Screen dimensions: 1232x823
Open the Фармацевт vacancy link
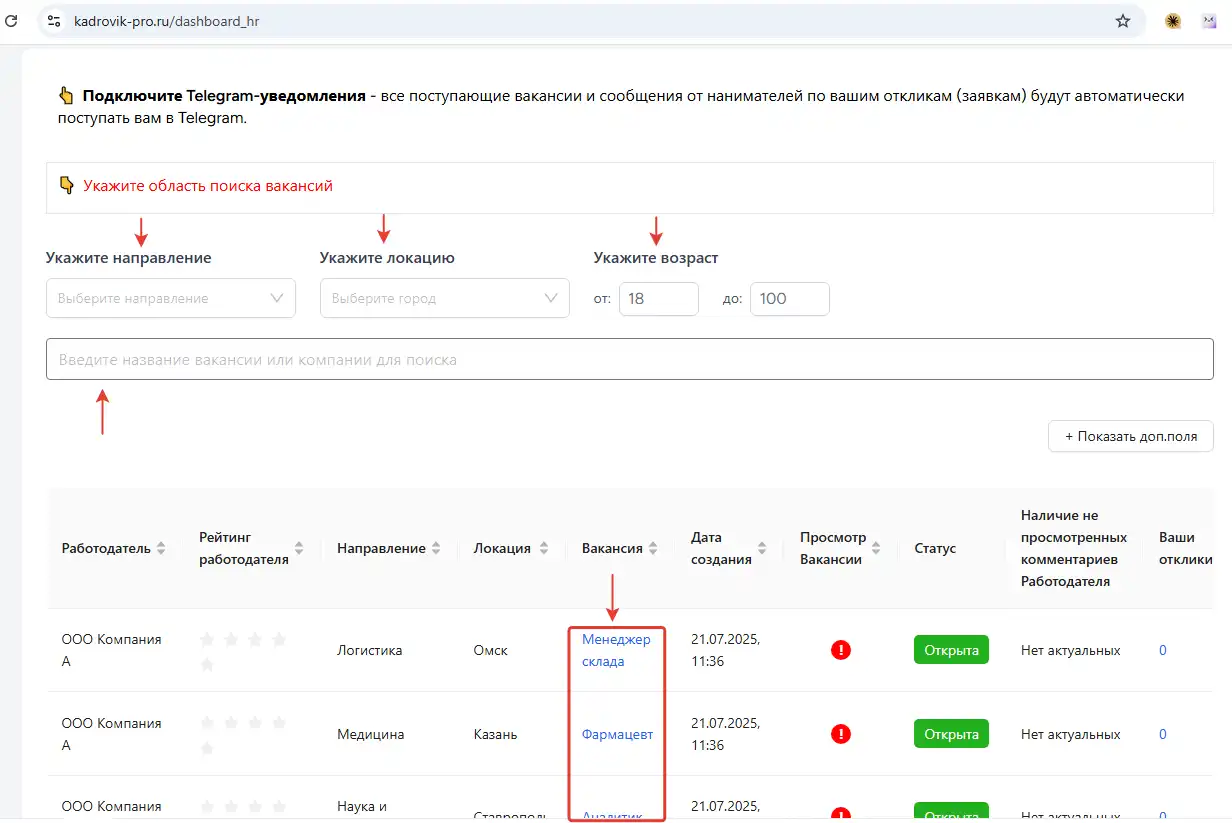coord(617,734)
